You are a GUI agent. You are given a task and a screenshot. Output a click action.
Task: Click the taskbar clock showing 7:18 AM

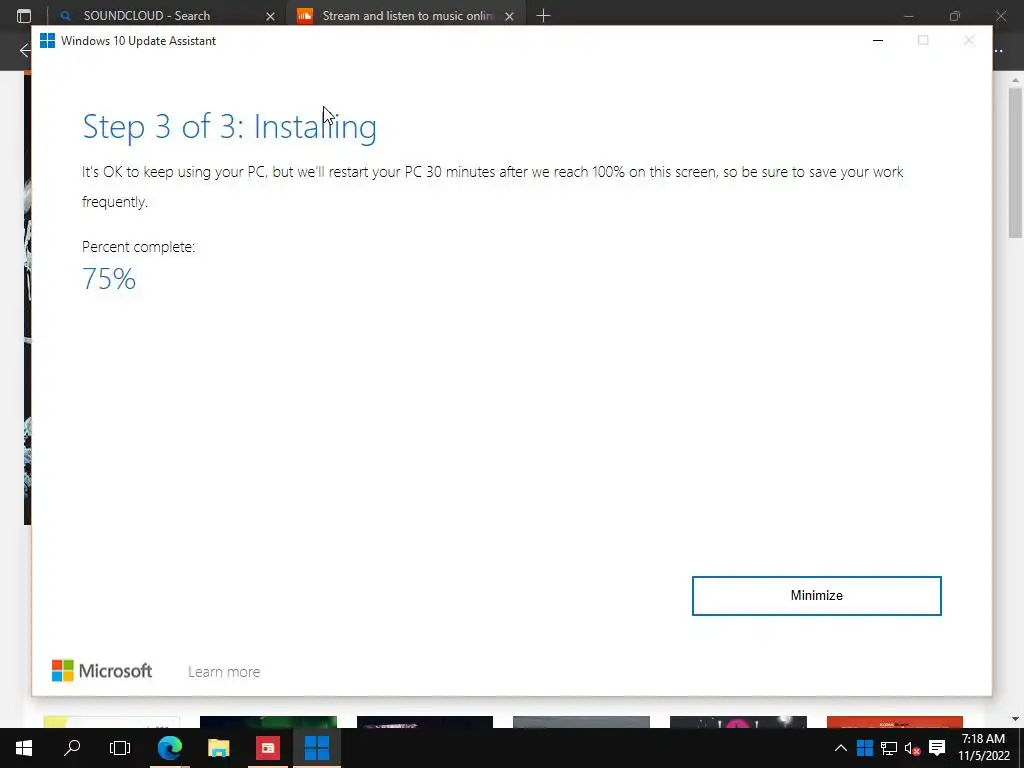(x=984, y=747)
